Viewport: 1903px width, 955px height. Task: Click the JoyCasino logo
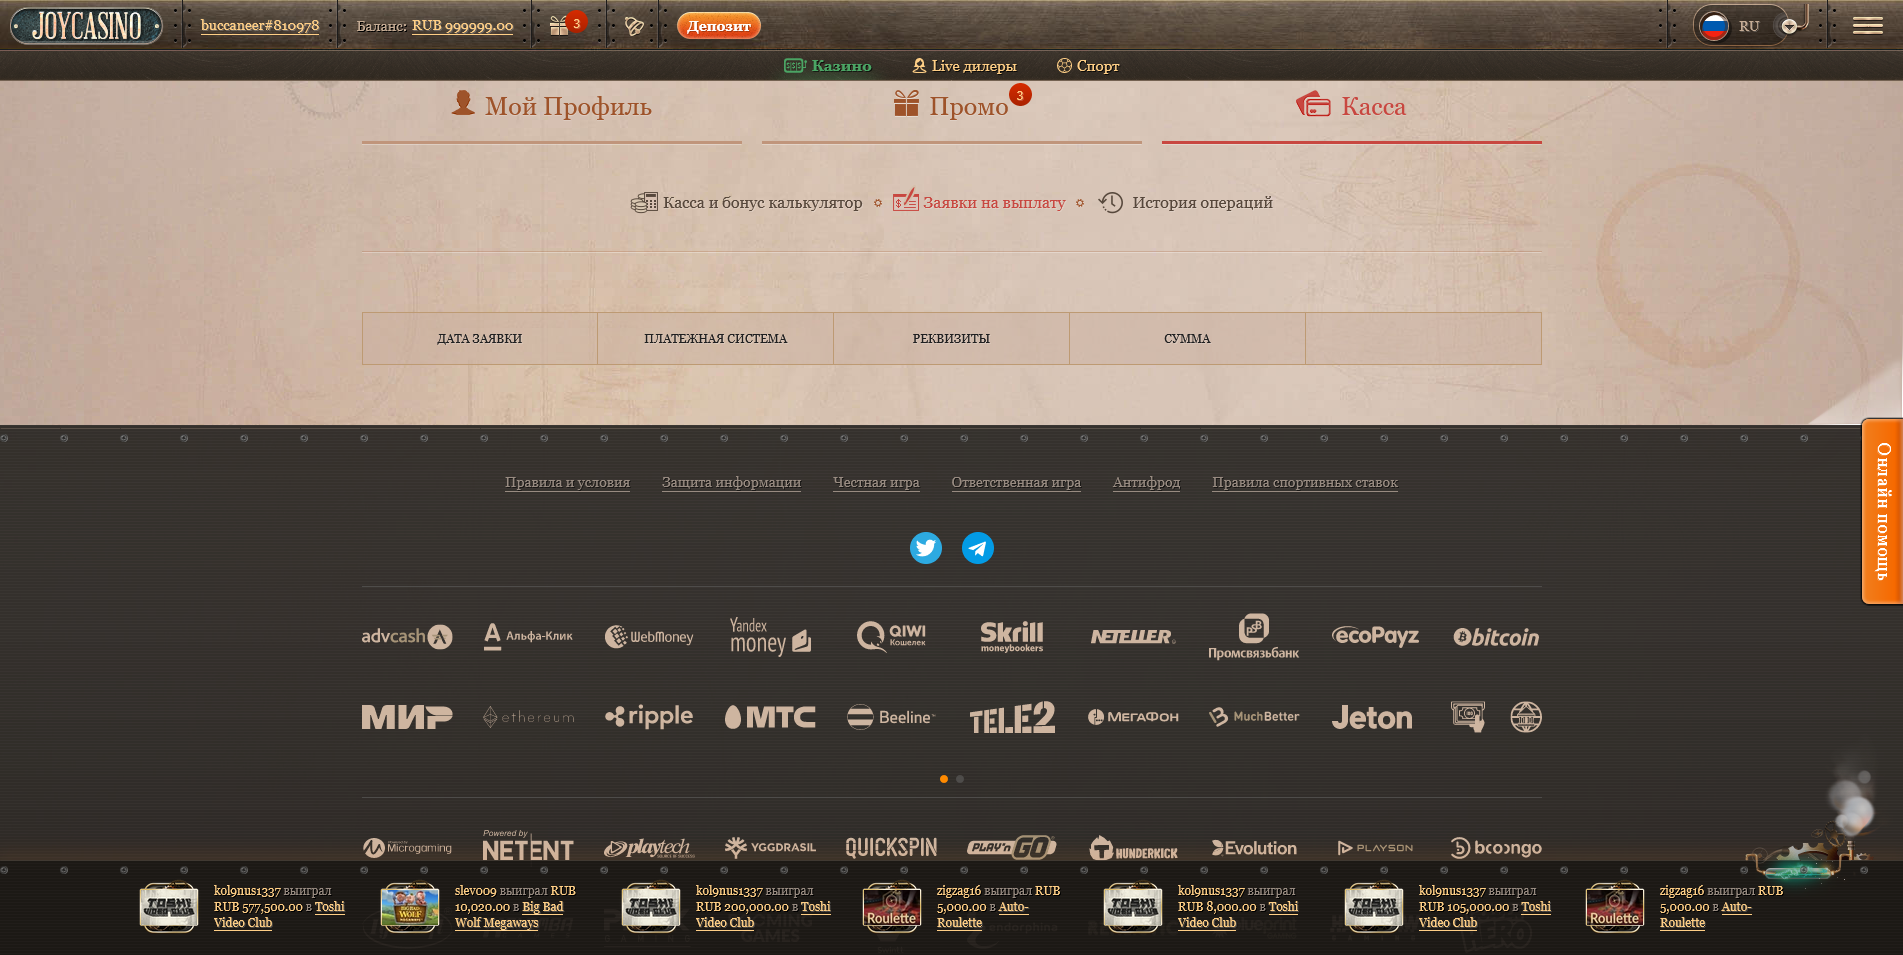coord(87,26)
